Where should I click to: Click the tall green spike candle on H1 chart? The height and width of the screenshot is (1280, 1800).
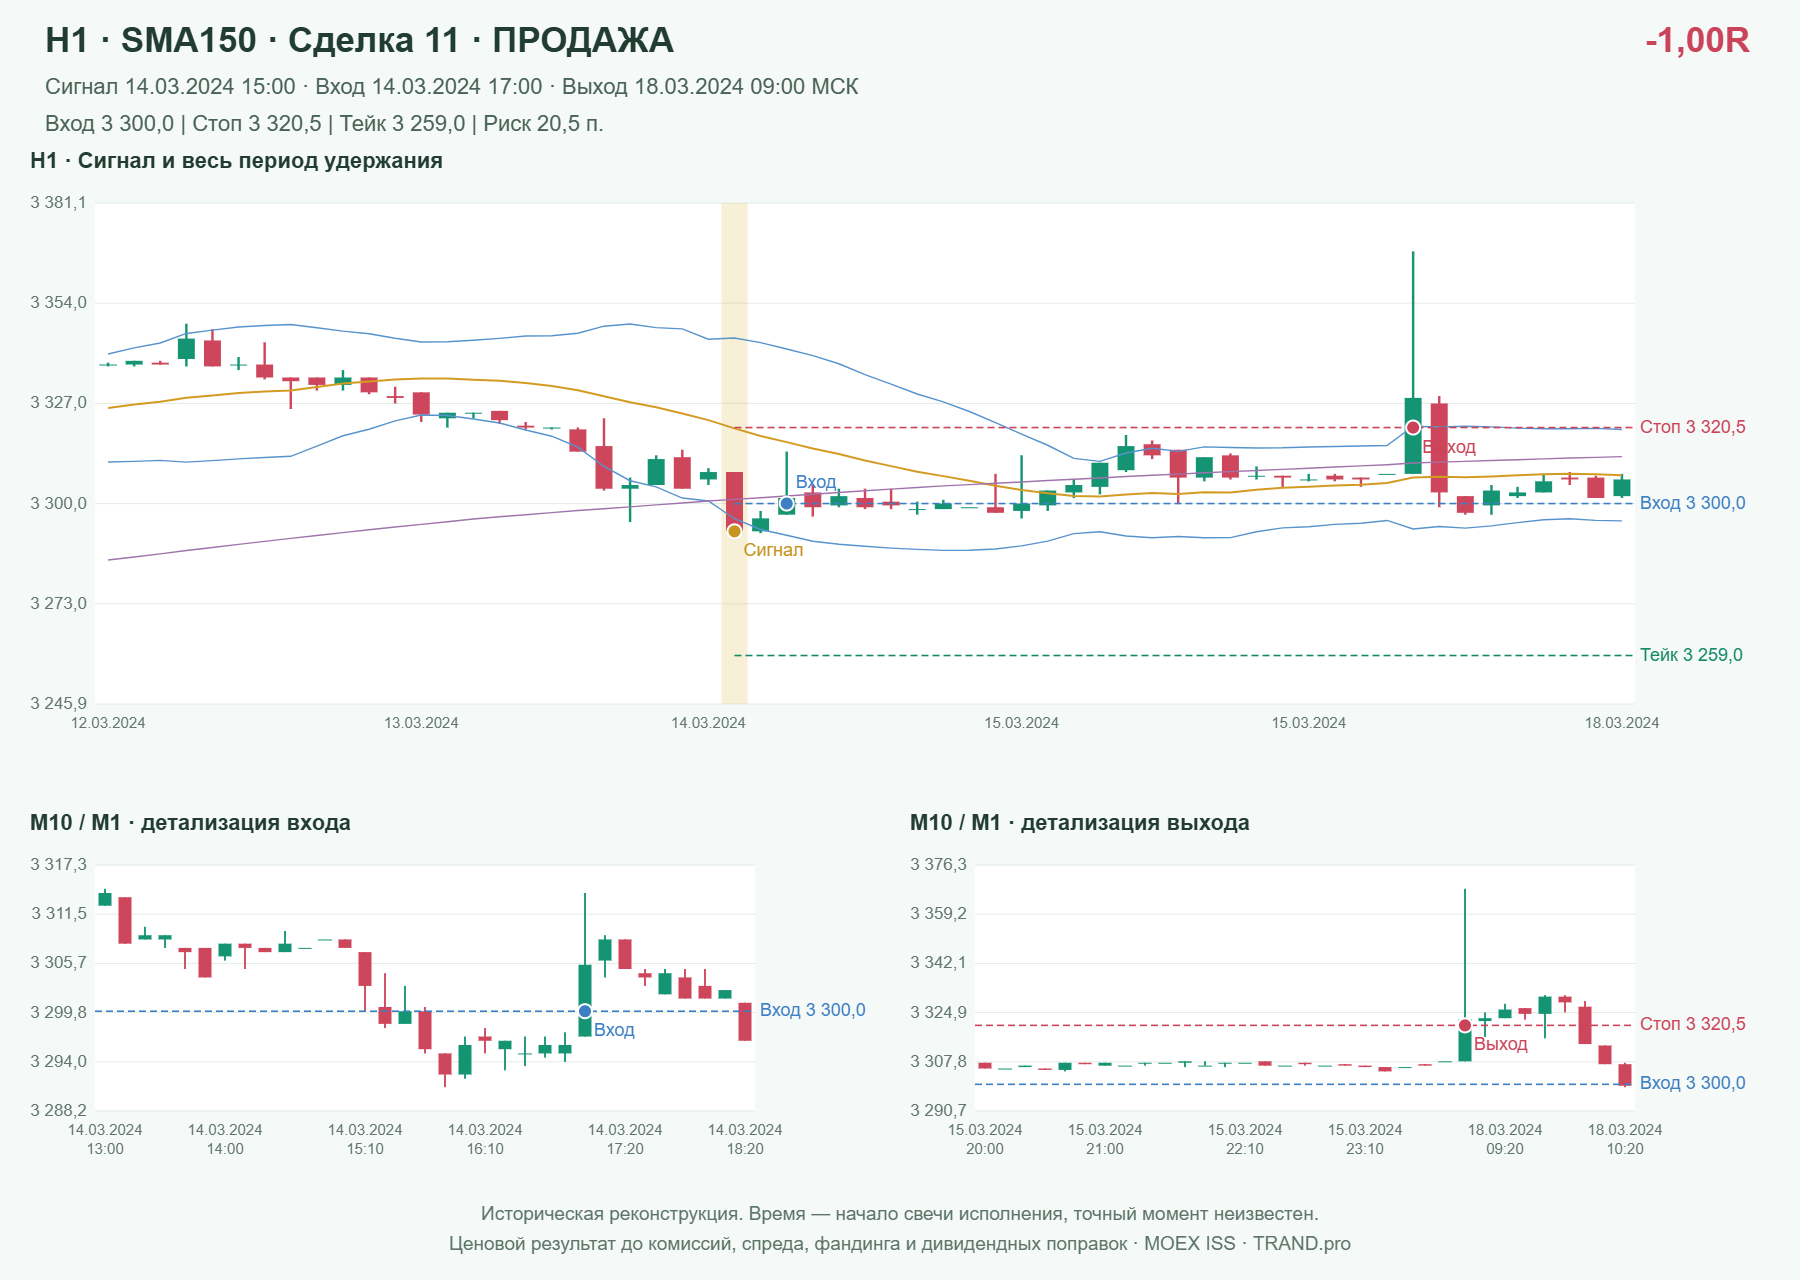(x=1413, y=362)
